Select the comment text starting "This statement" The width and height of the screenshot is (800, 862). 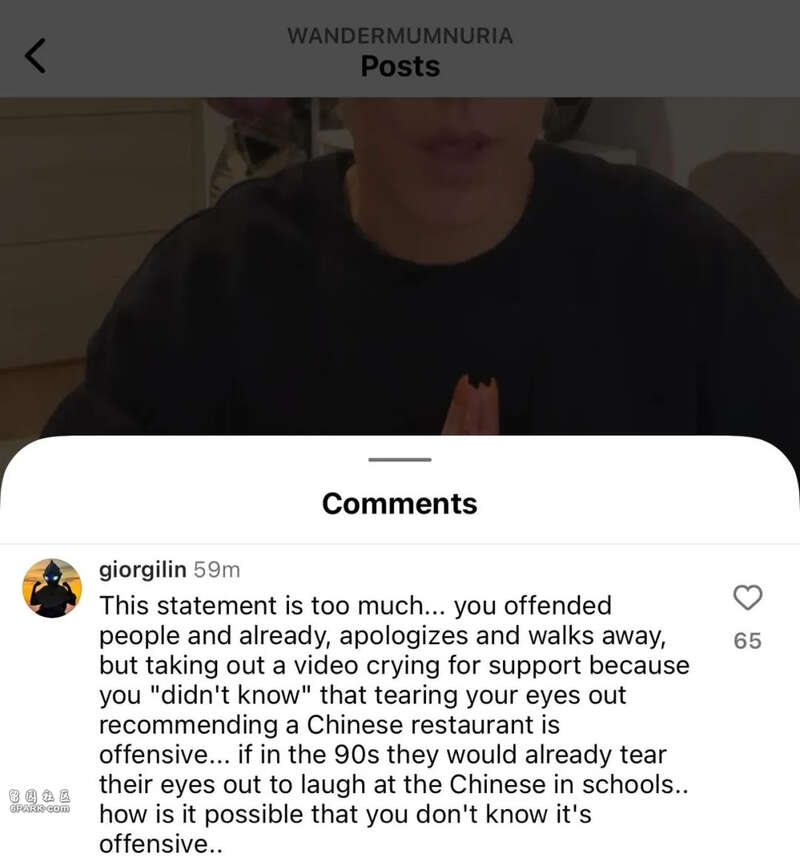coord(394,725)
